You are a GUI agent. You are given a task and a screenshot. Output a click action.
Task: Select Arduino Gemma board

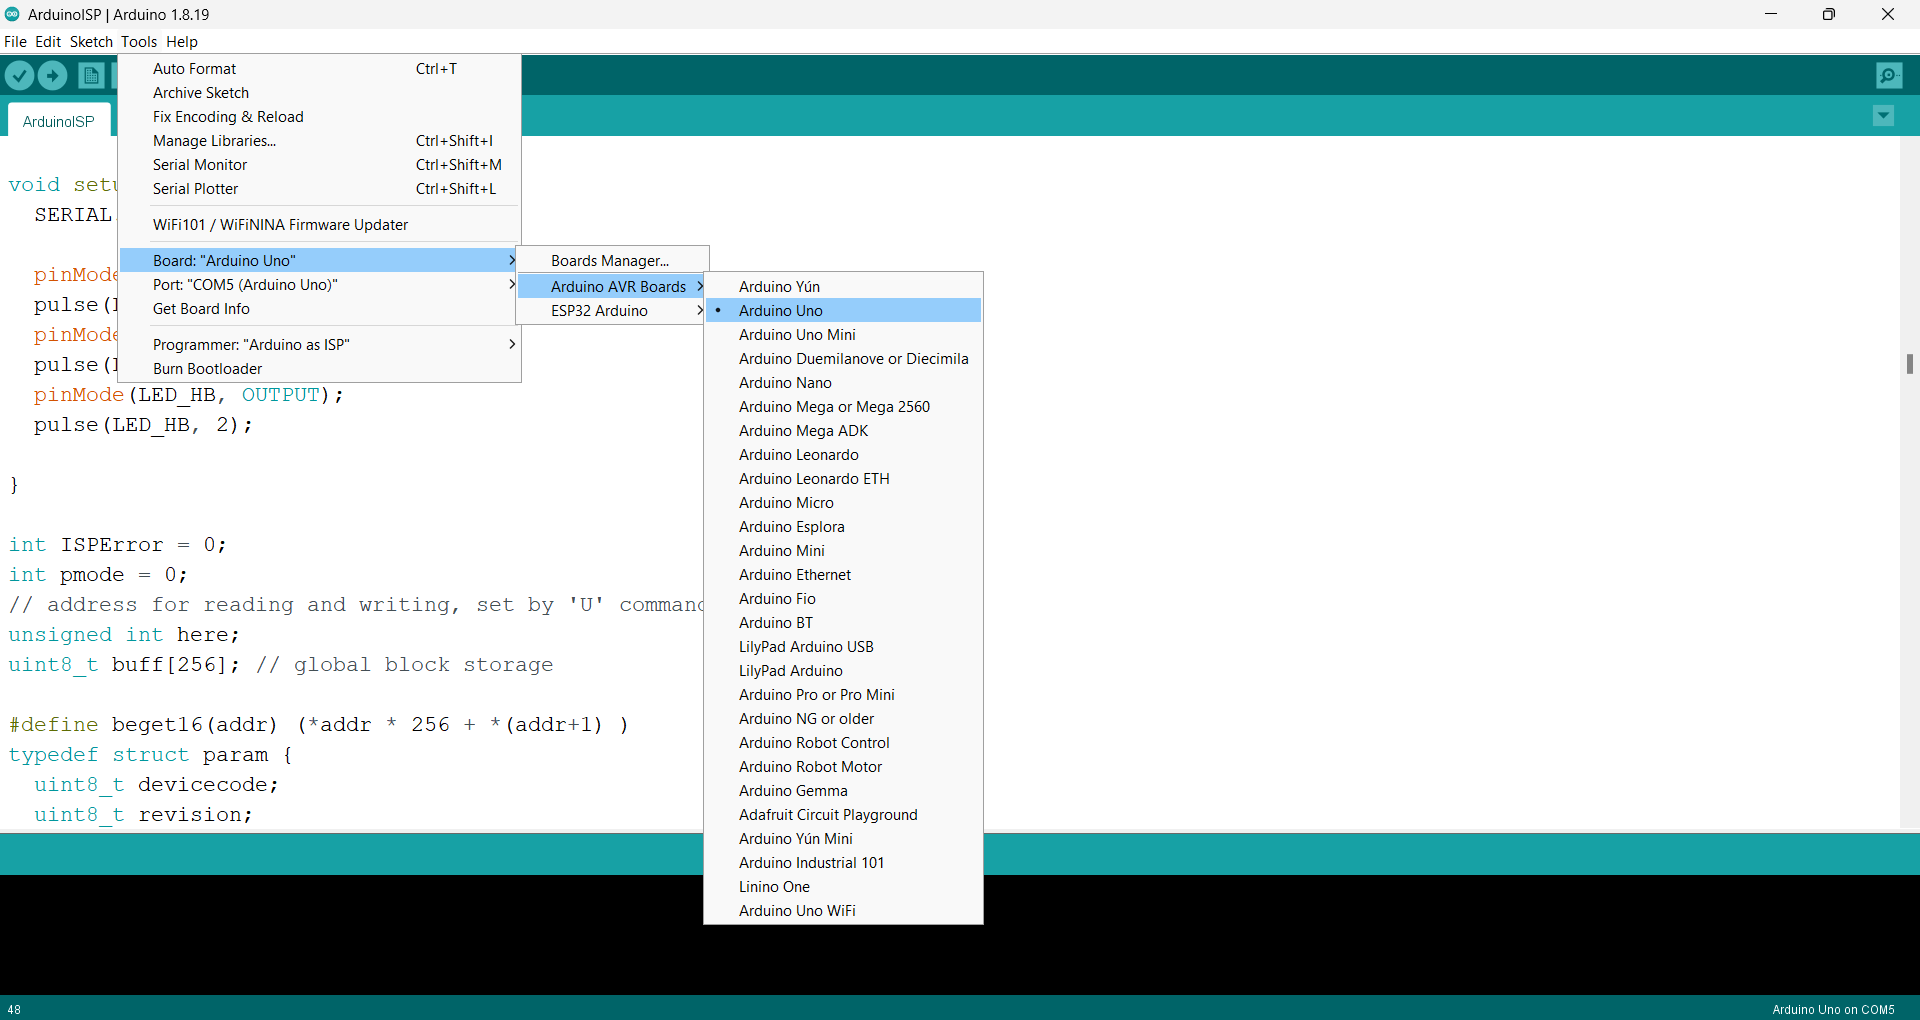point(843,791)
